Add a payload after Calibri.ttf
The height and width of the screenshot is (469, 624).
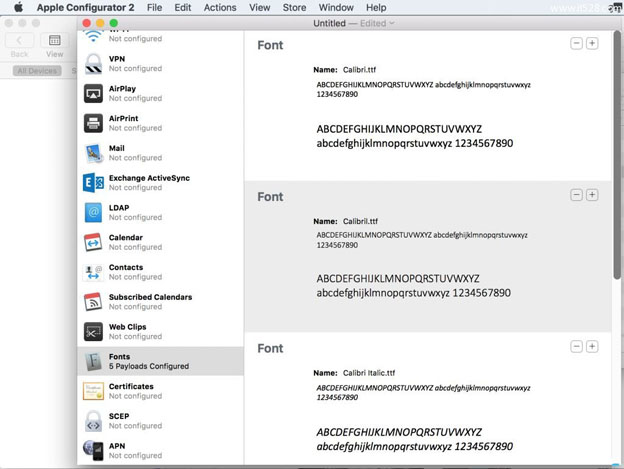[592, 43]
